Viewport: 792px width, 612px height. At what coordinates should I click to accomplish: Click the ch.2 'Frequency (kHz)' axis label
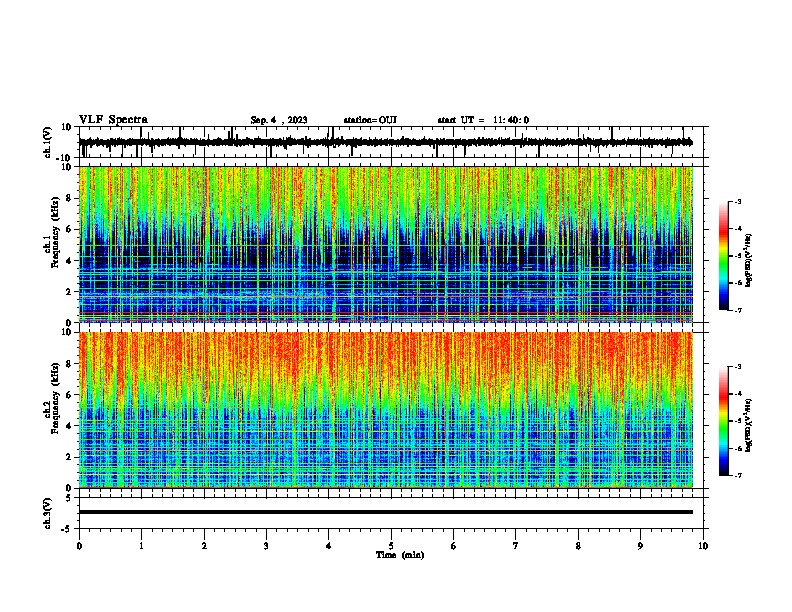pyautogui.click(x=55, y=398)
